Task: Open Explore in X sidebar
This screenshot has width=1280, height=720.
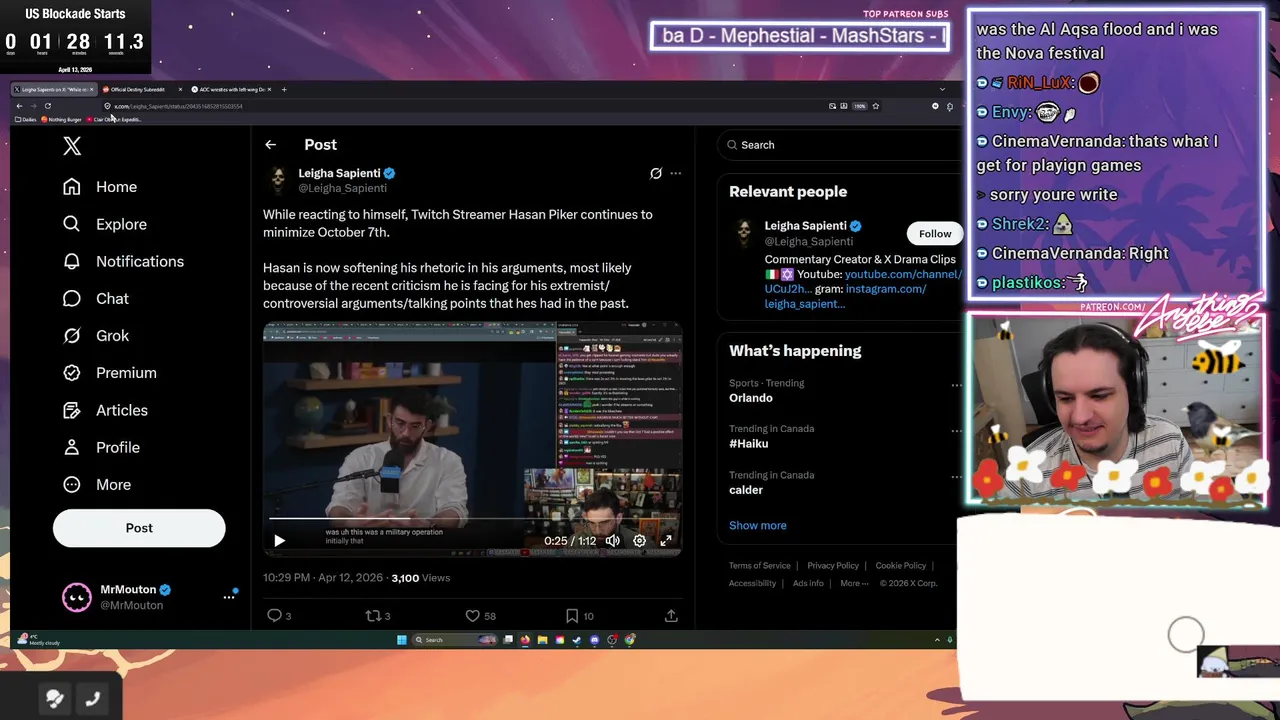Action: (x=105, y=224)
